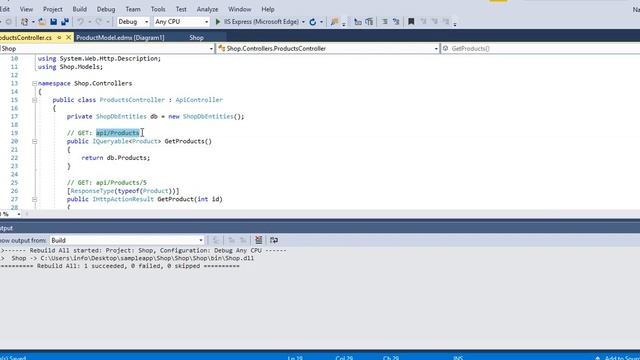Viewport: 640px width, 360px height.
Task: Click the Open File folder icon
Action: pos(42,22)
